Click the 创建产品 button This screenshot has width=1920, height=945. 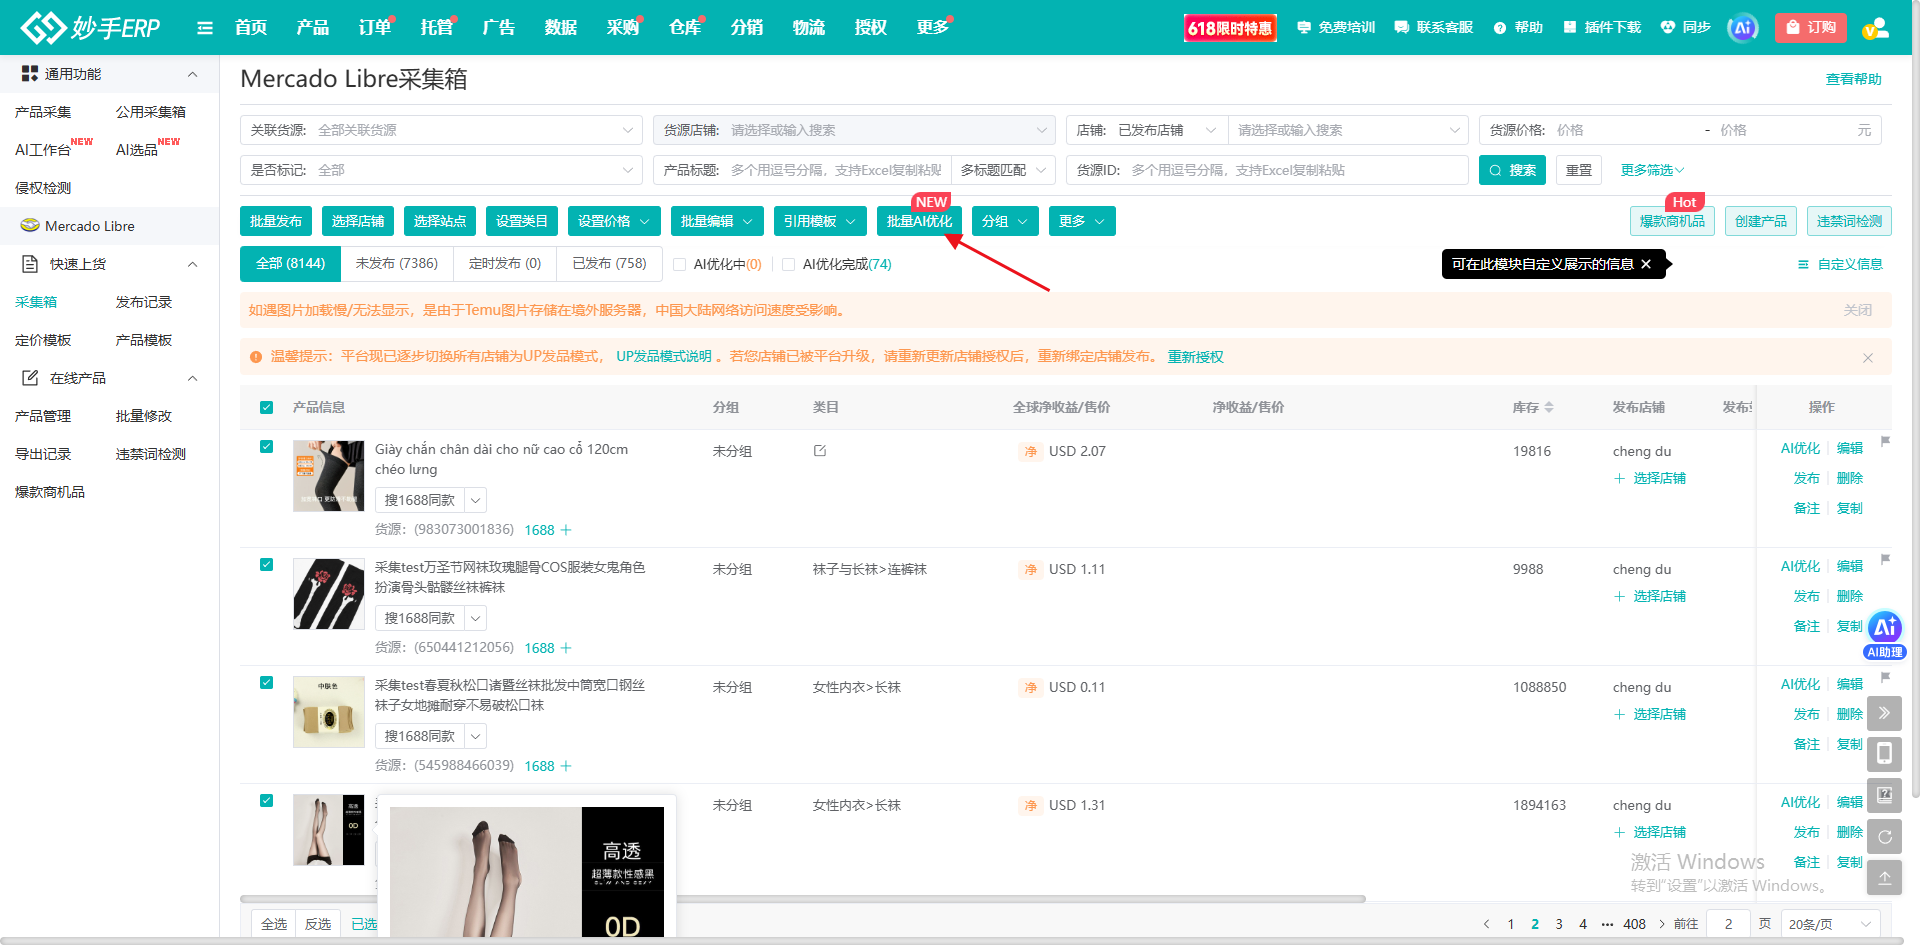coord(1761,221)
